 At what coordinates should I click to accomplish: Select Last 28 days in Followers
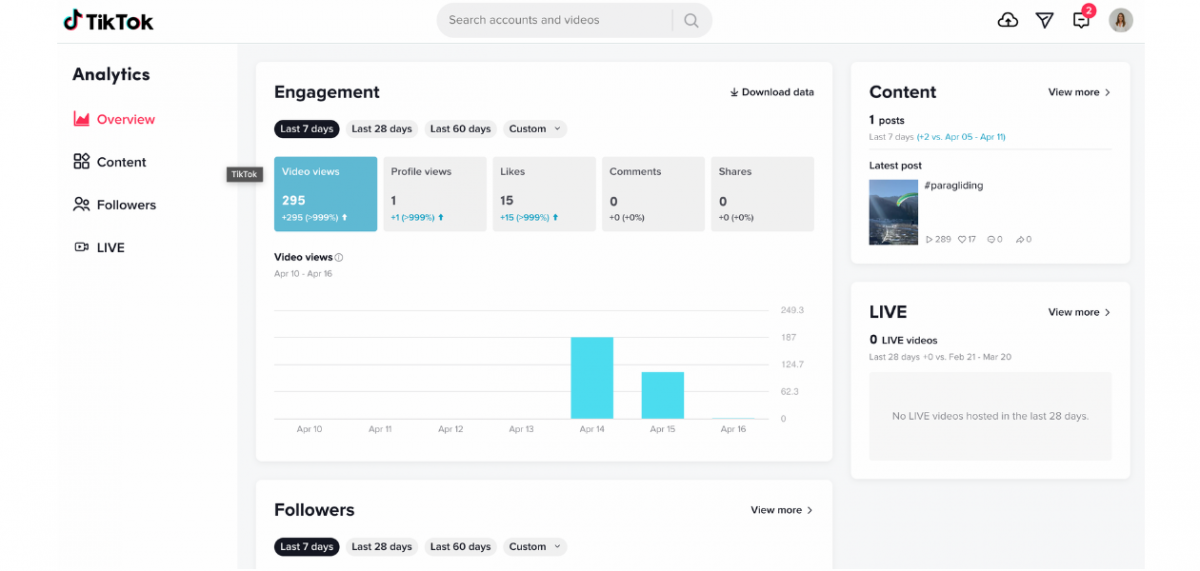(x=382, y=547)
